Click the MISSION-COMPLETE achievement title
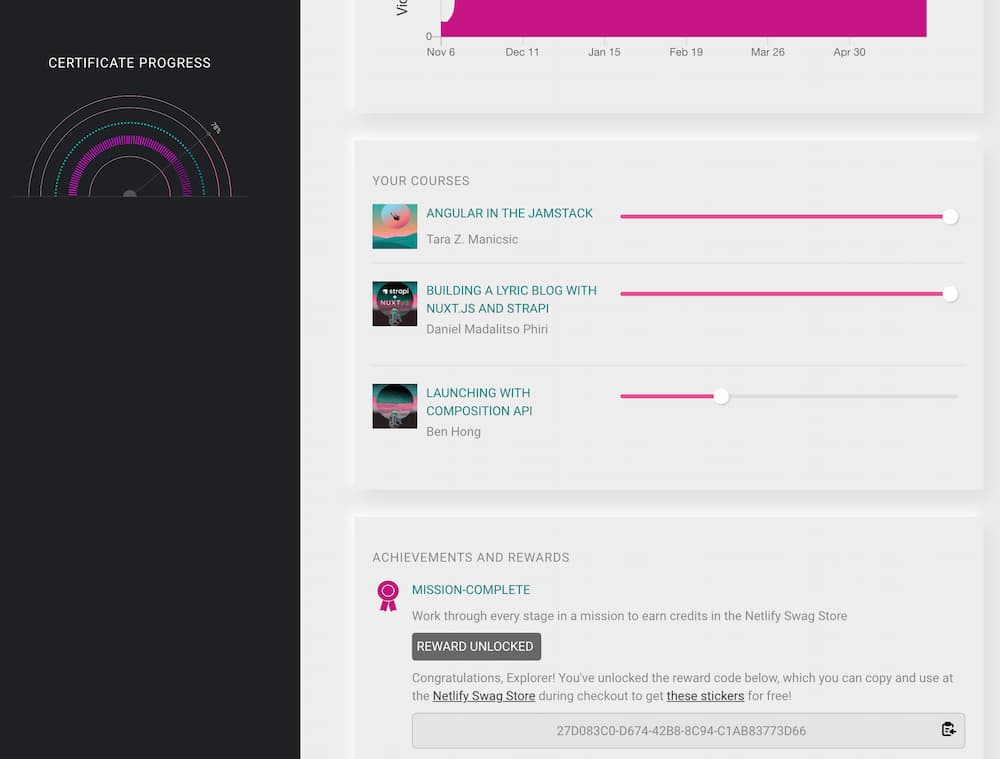Viewport: 1000px width, 759px height. pyautogui.click(x=471, y=590)
